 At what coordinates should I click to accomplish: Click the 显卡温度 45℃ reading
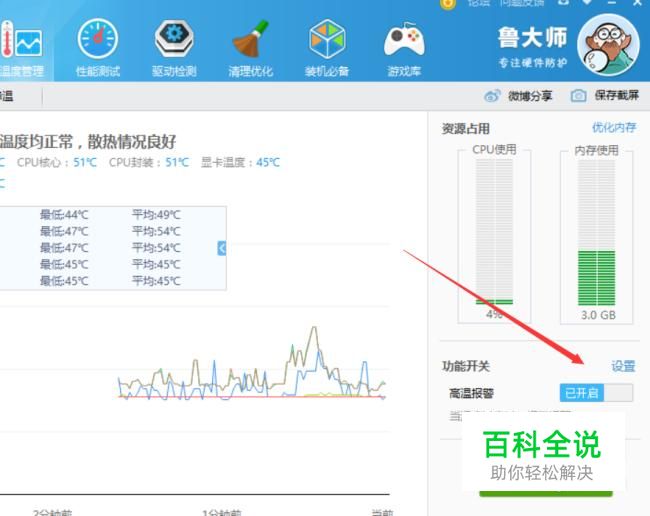[x=240, y=162]
